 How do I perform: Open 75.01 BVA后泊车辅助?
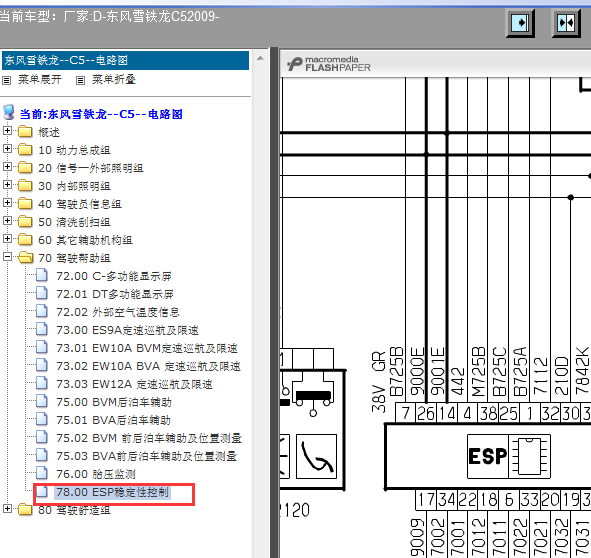(113, 420)
